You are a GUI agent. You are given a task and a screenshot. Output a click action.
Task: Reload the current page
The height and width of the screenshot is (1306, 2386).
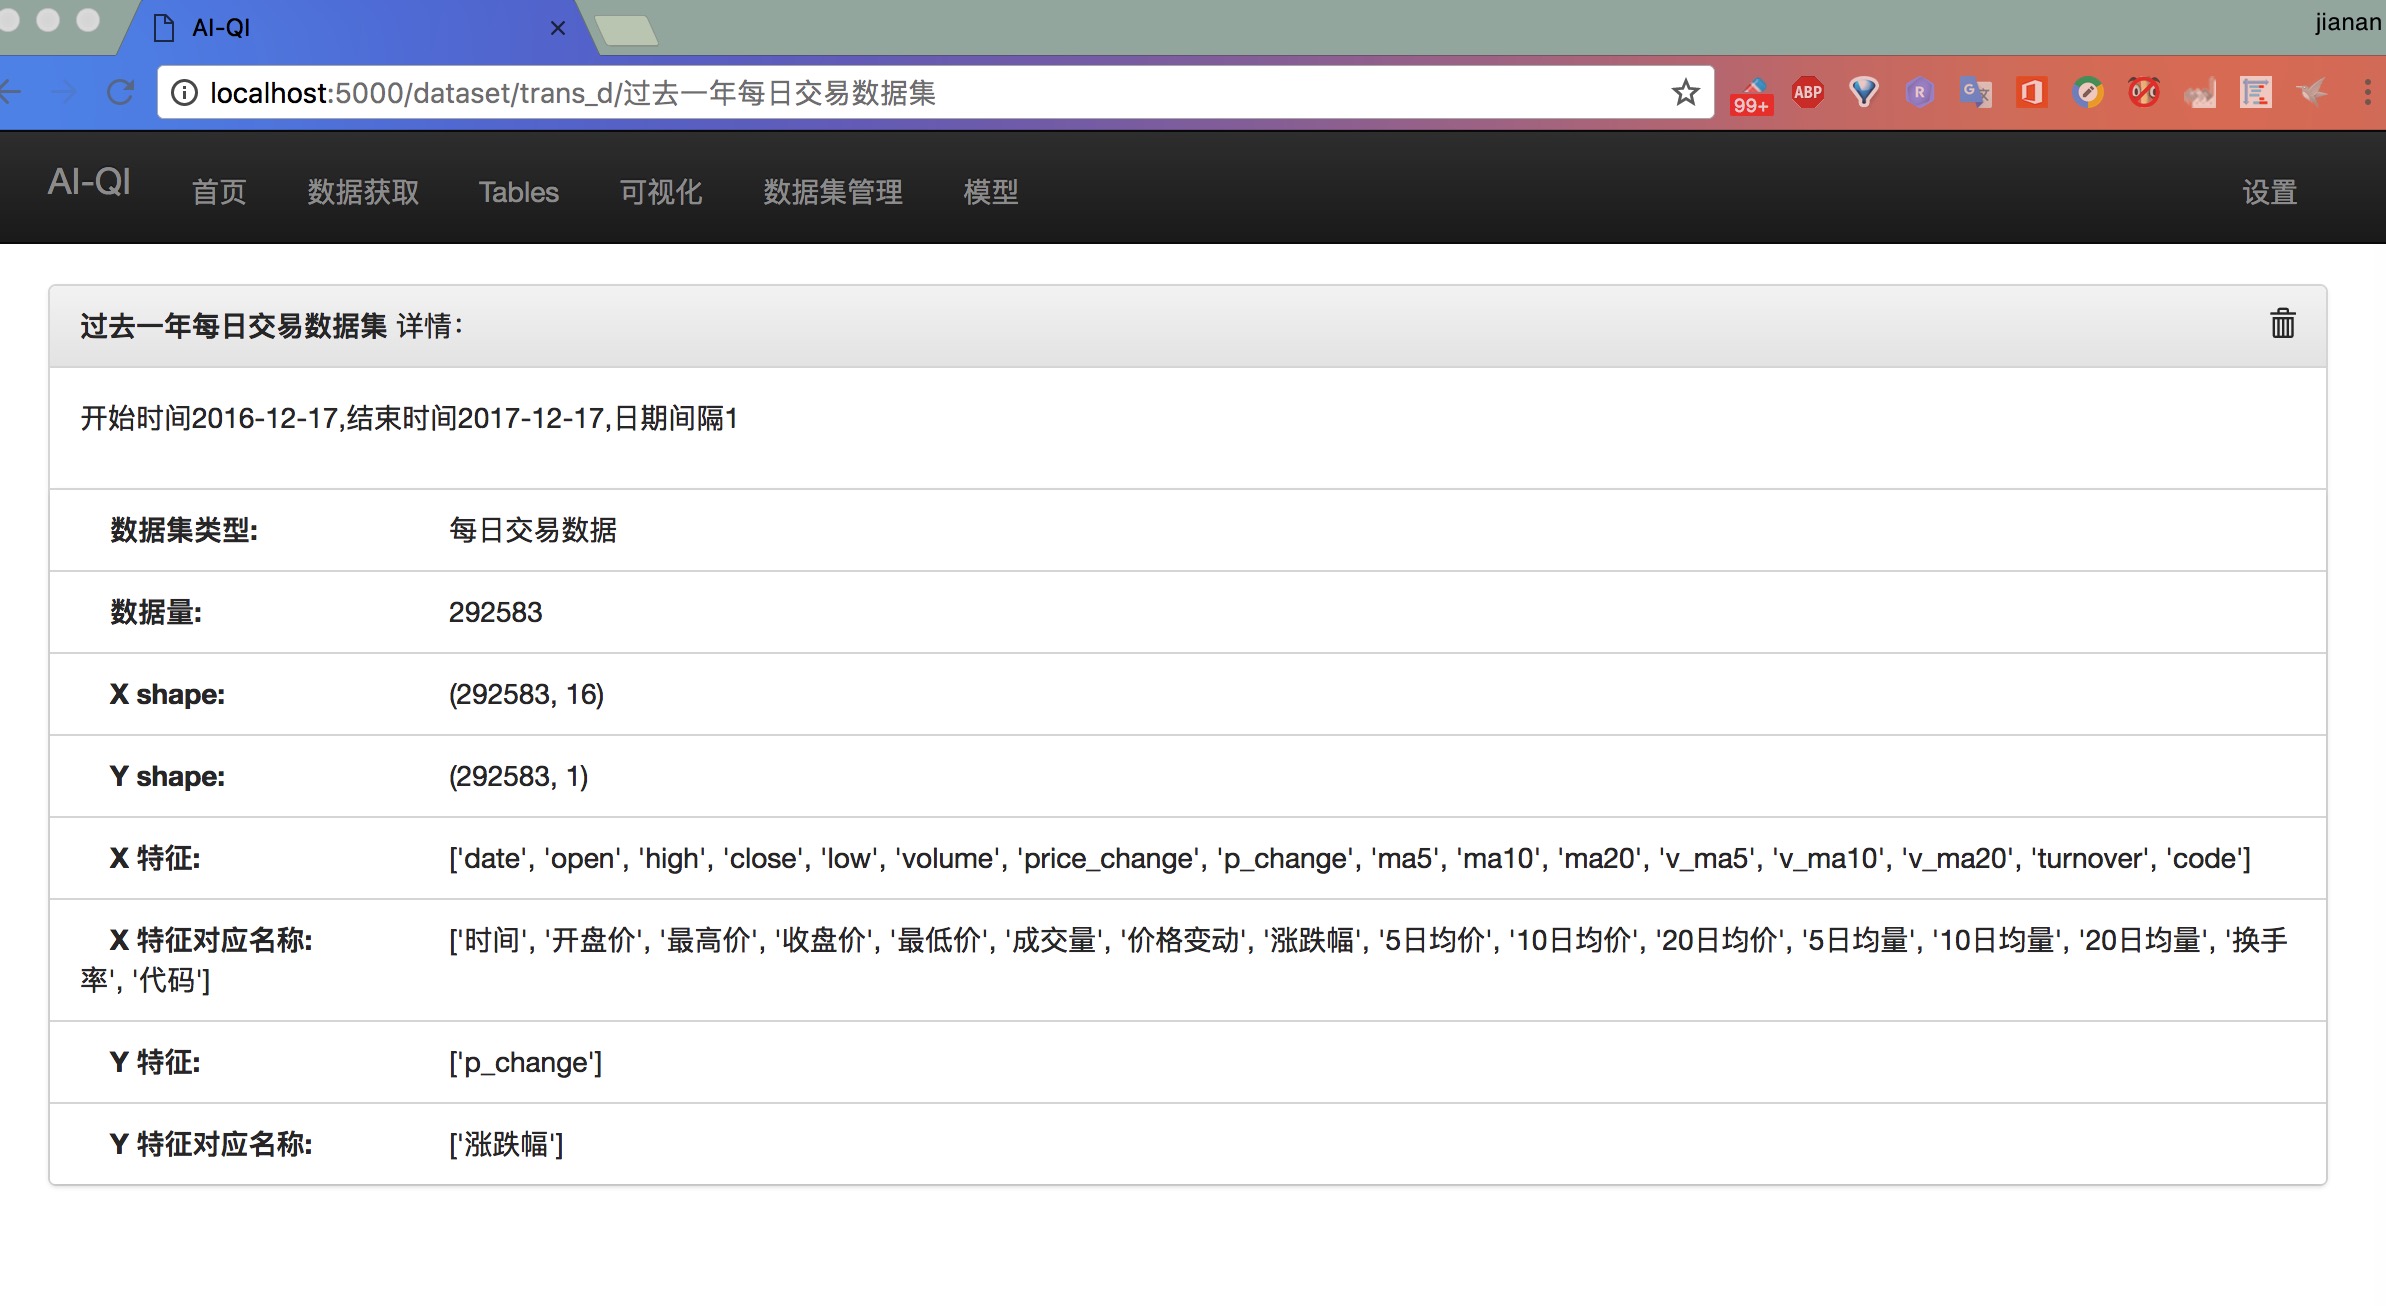tap(121, 93)
